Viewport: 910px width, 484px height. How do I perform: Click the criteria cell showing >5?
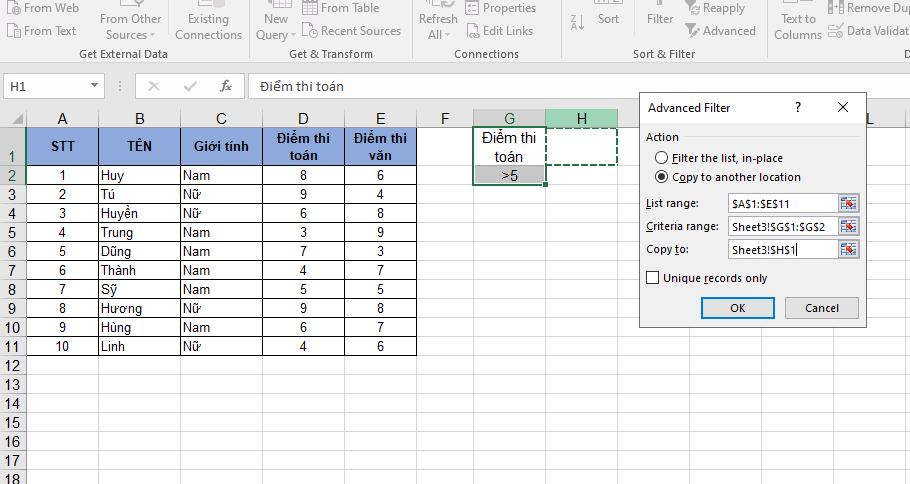tap(509, 175)
